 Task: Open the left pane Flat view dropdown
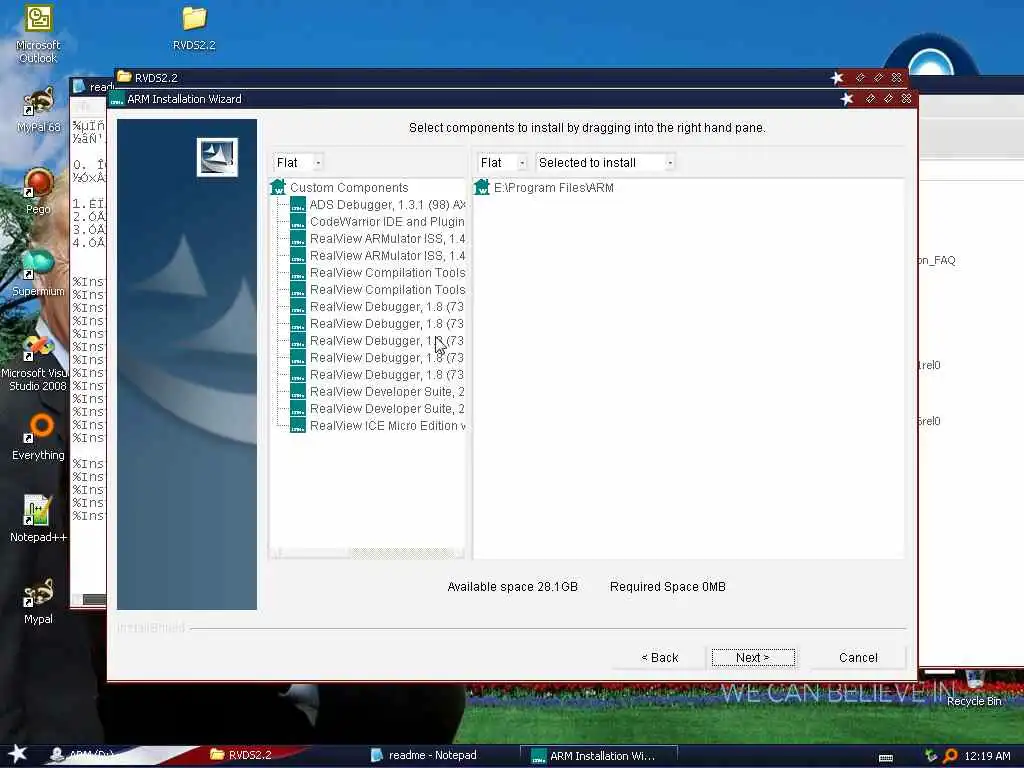coord(298,163)
